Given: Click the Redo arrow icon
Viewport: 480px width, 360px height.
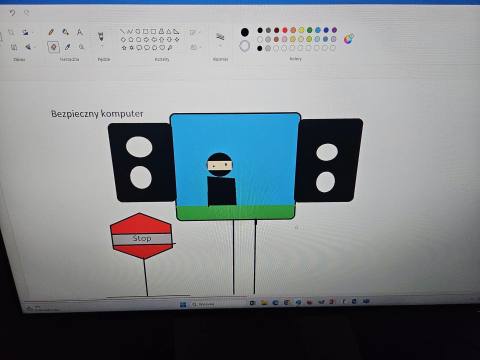Looking at the screenshot, I should (x=27, y=12).
